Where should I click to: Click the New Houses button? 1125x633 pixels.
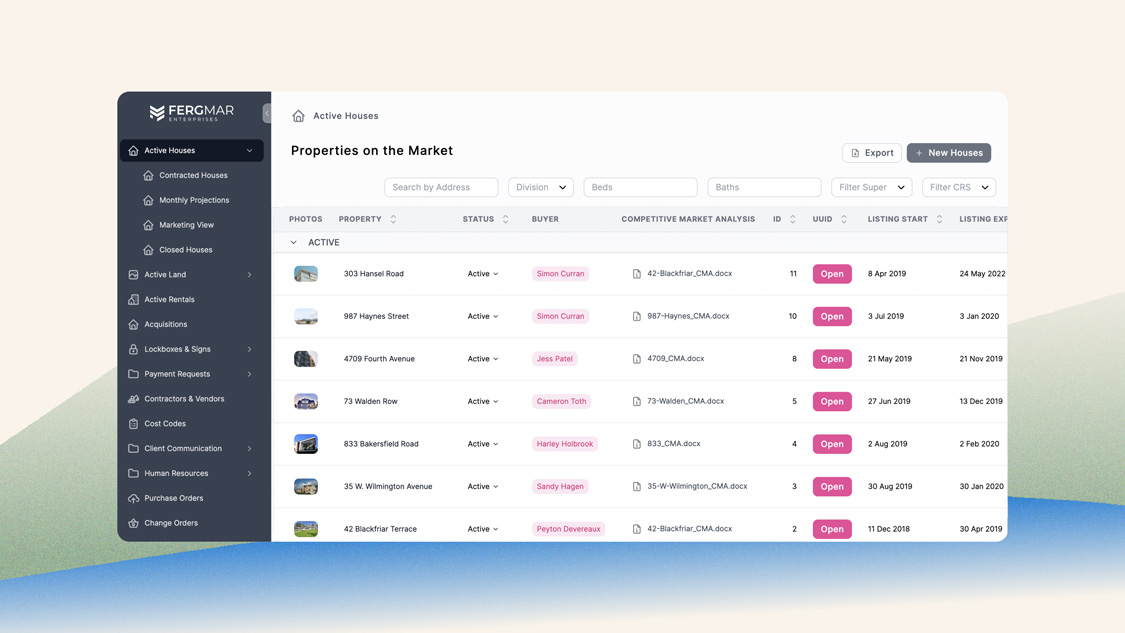pyautogui.click(x=948, y=152)
